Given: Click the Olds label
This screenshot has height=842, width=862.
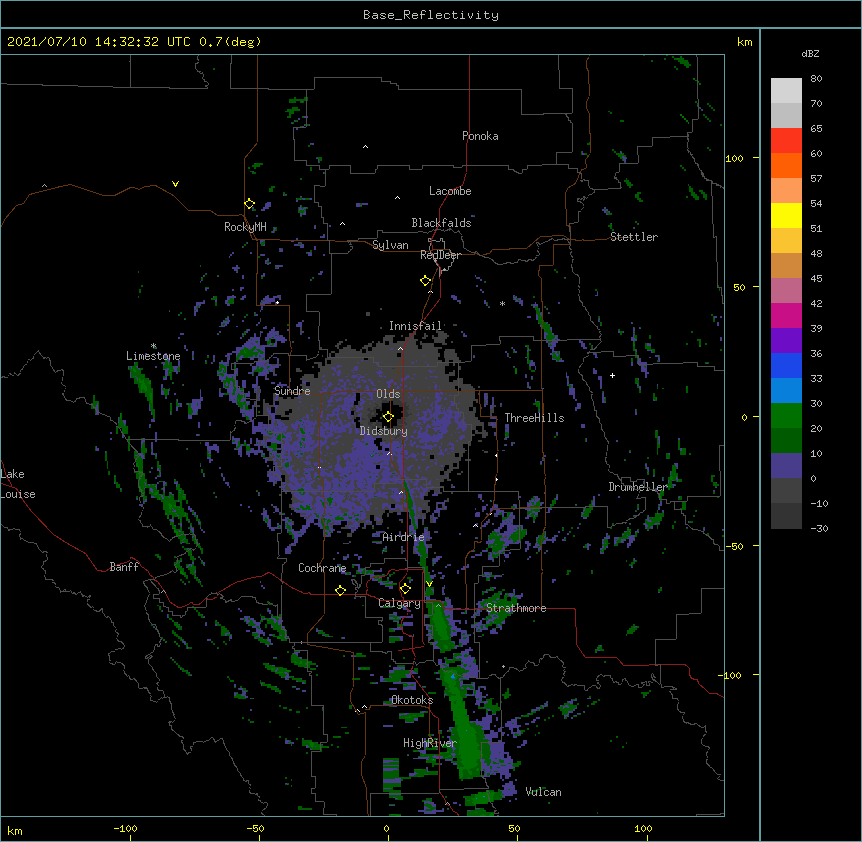Looking at the screenshot, I should 388,394.
